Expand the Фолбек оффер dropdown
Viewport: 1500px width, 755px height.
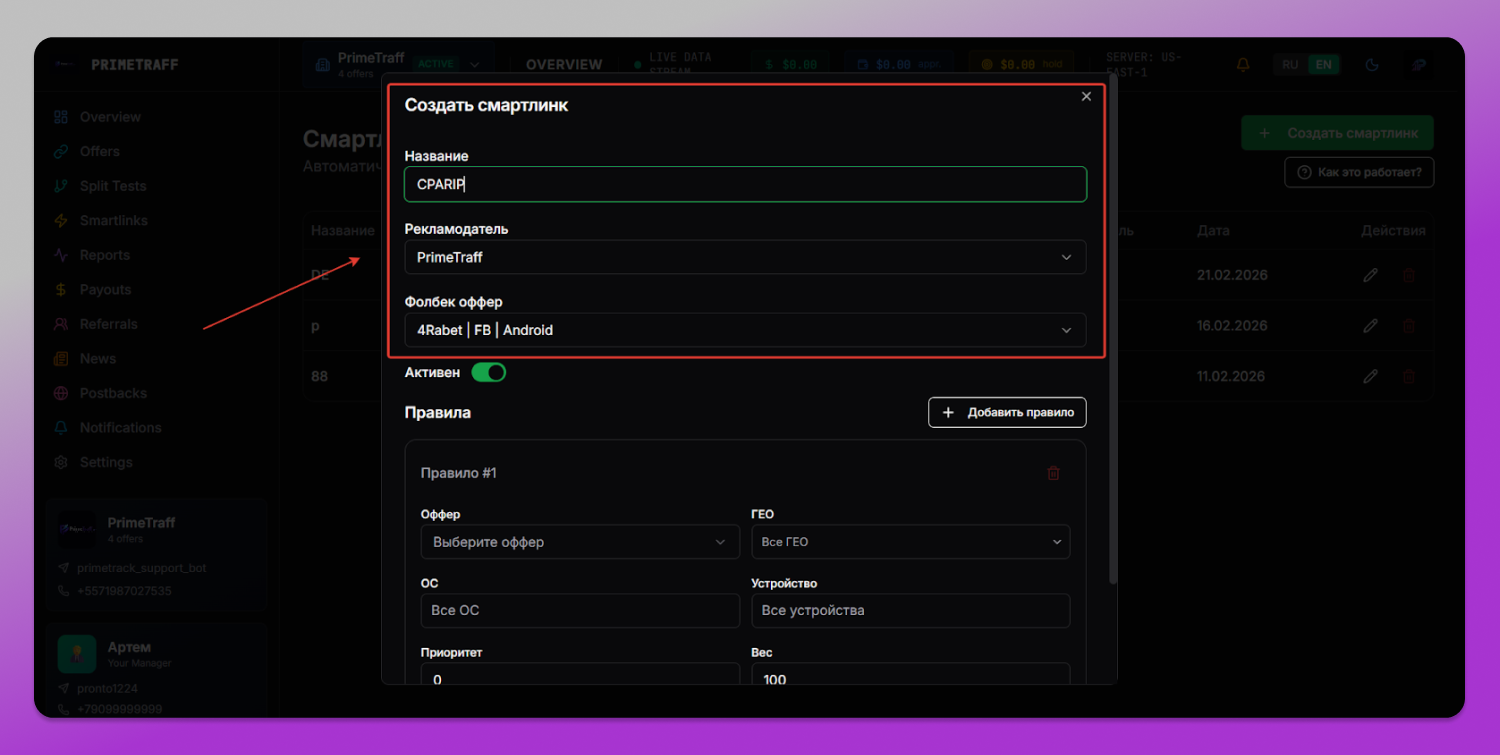tap(745, 330)
